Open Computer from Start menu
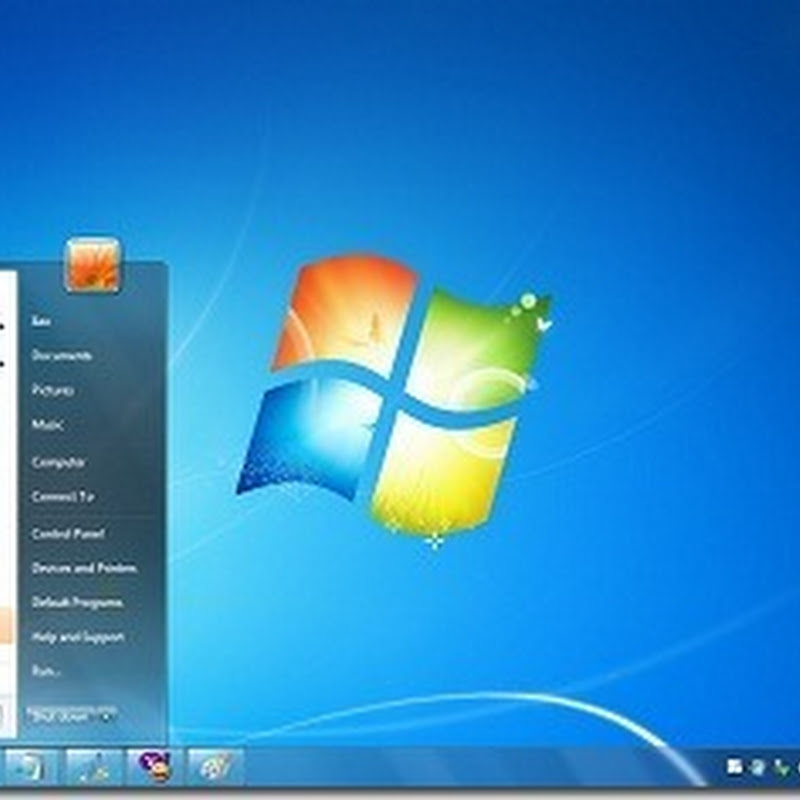Screen dimensions: 800x800 point(58,462)
